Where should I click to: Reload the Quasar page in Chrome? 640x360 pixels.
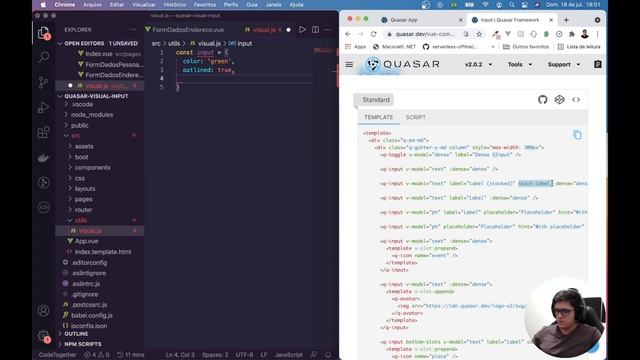(373, 34)
